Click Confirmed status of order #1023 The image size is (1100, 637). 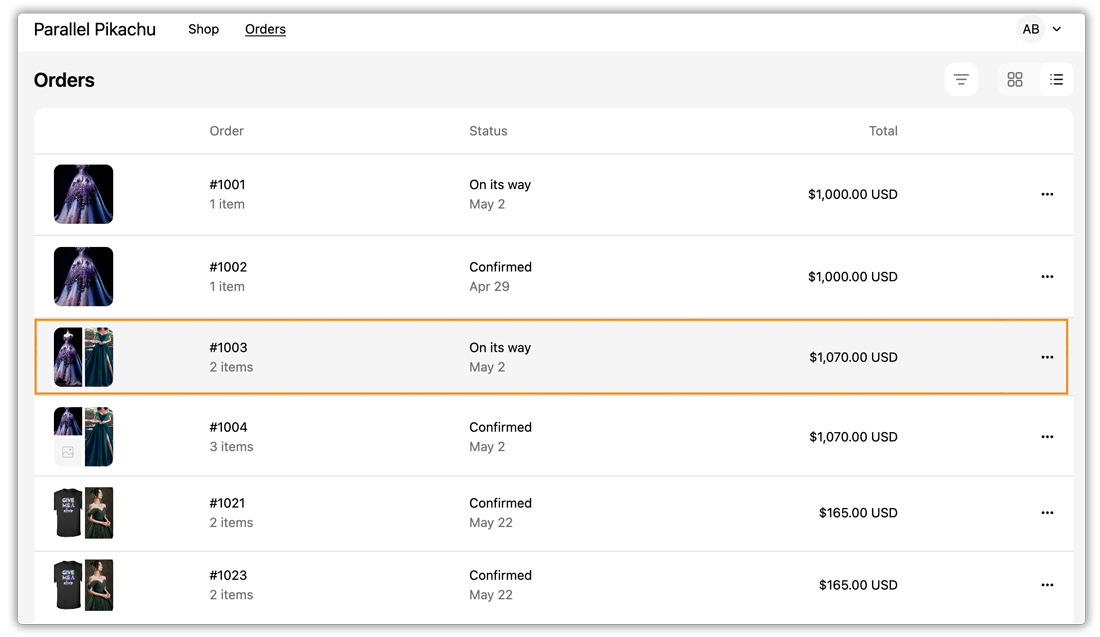tap(500, 575)
